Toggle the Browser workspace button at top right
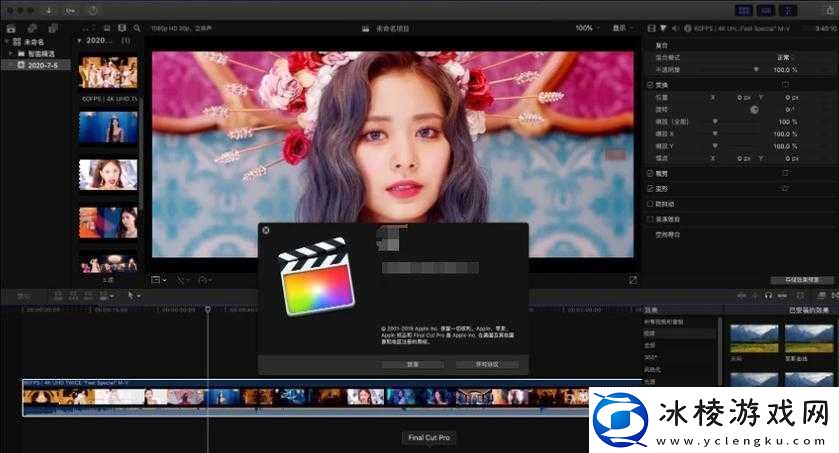839x453 pixels. pos(744,10)
